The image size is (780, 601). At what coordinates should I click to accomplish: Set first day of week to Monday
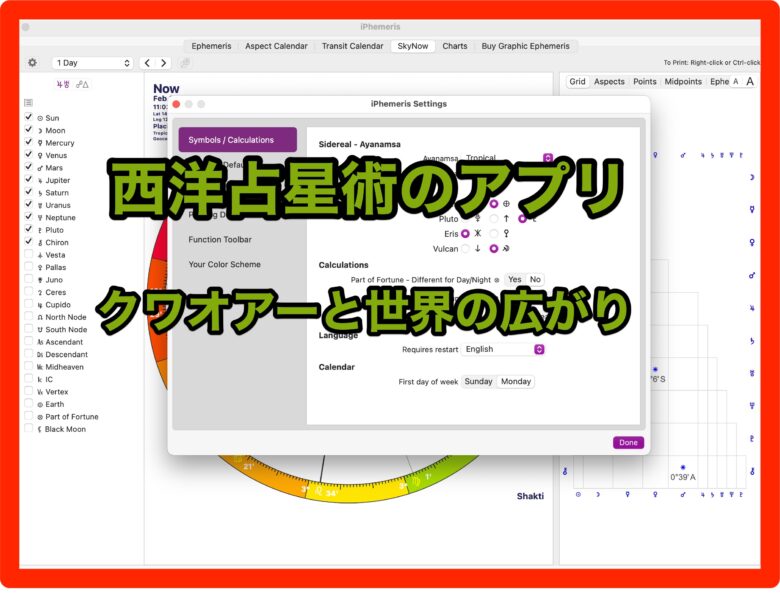click(516, 382)
